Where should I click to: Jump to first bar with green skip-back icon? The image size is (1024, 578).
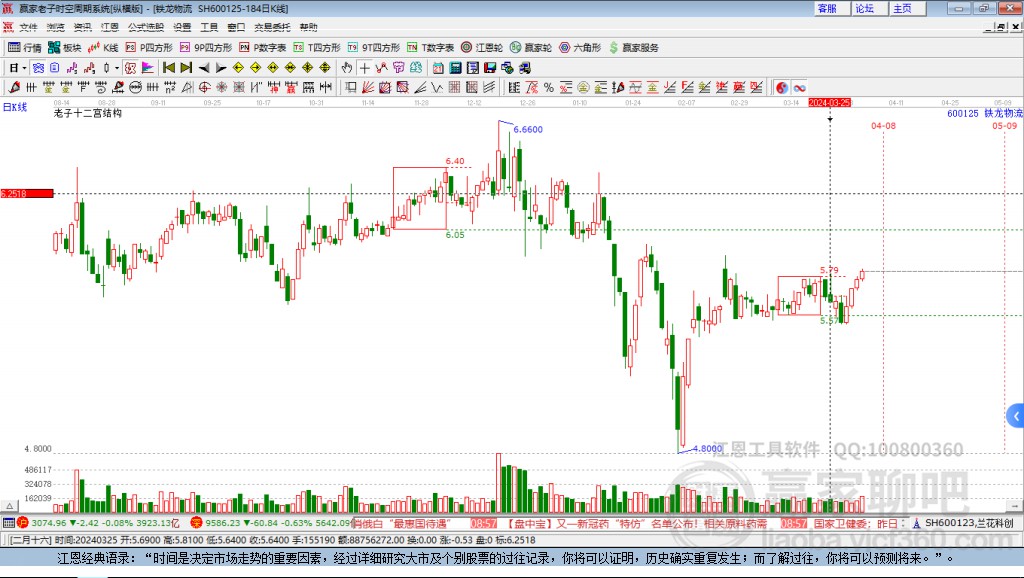click(168, 68)
